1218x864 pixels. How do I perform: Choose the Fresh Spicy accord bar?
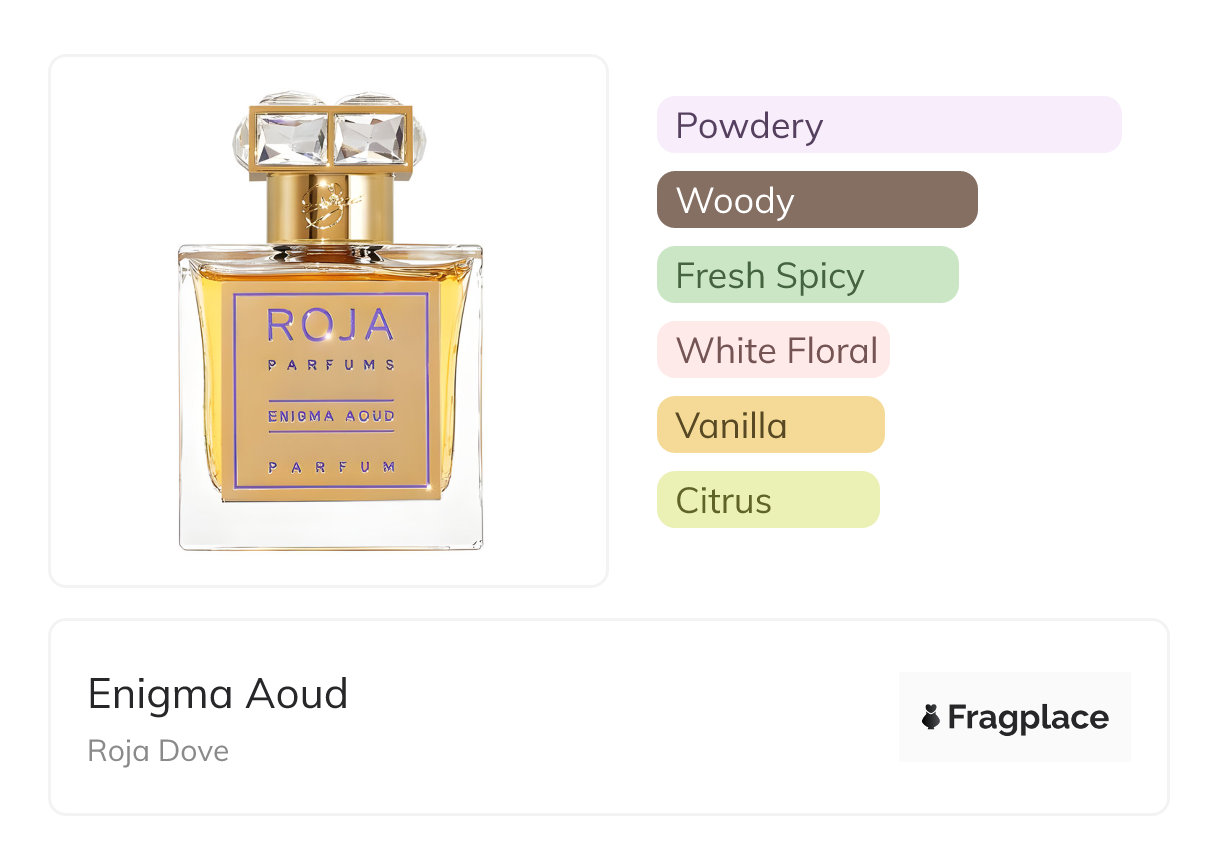(808, 275)
